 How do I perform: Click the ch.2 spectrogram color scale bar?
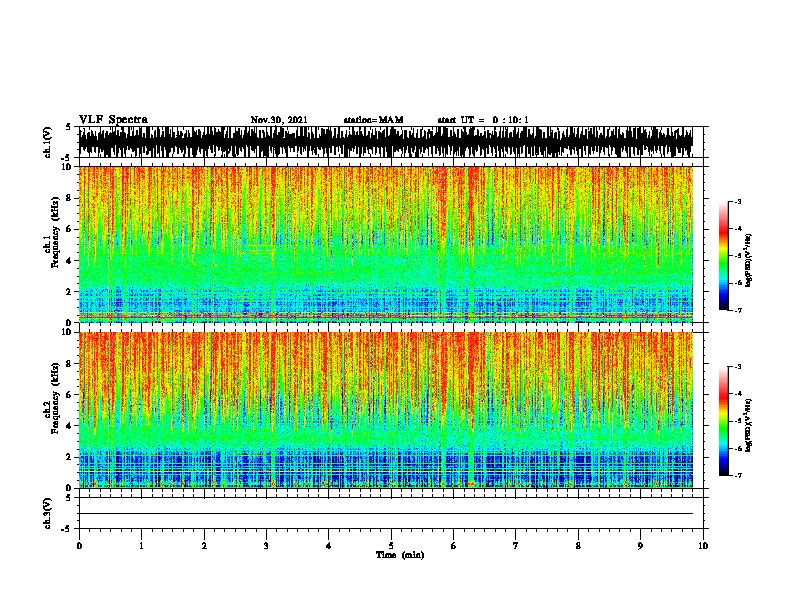[724, 421]
